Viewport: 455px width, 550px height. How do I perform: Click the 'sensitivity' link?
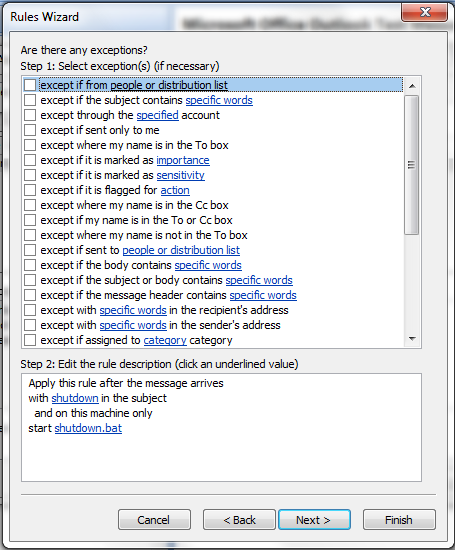180,175
